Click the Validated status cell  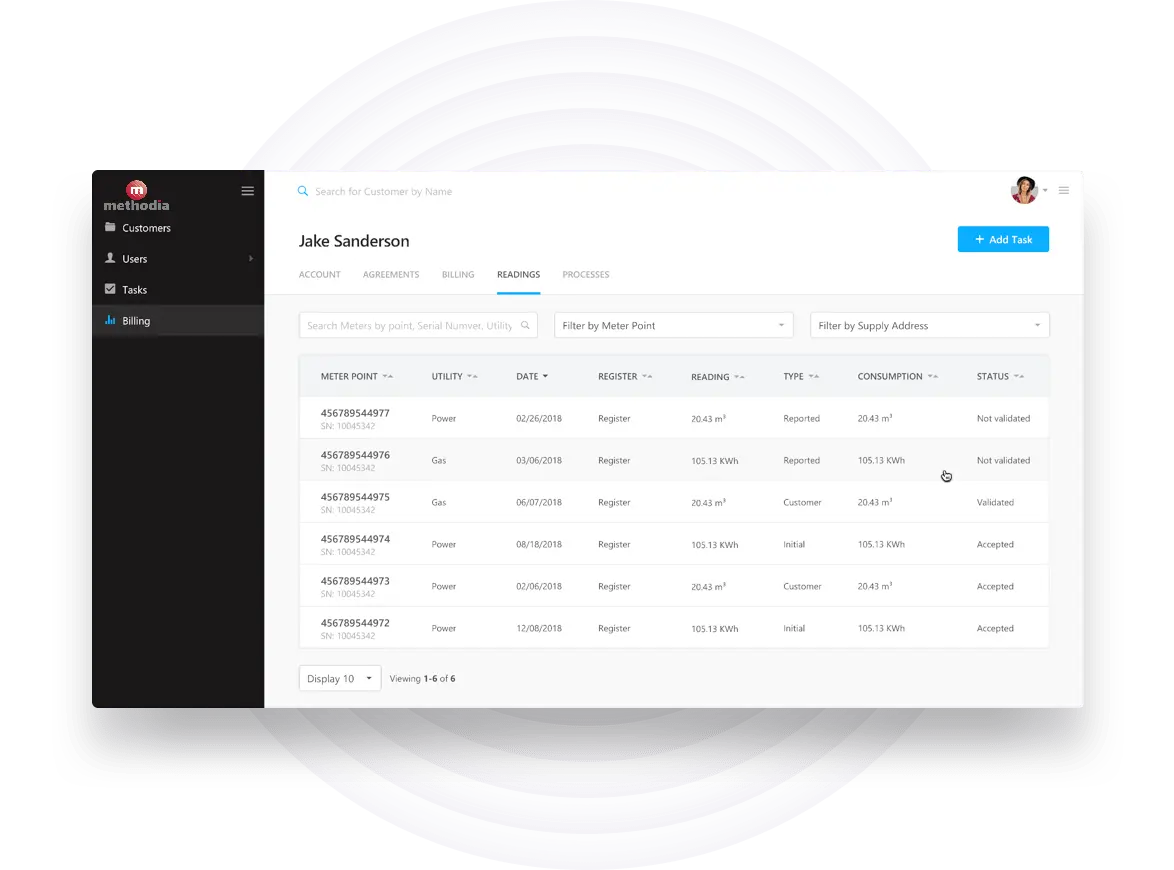click(995, 502)
